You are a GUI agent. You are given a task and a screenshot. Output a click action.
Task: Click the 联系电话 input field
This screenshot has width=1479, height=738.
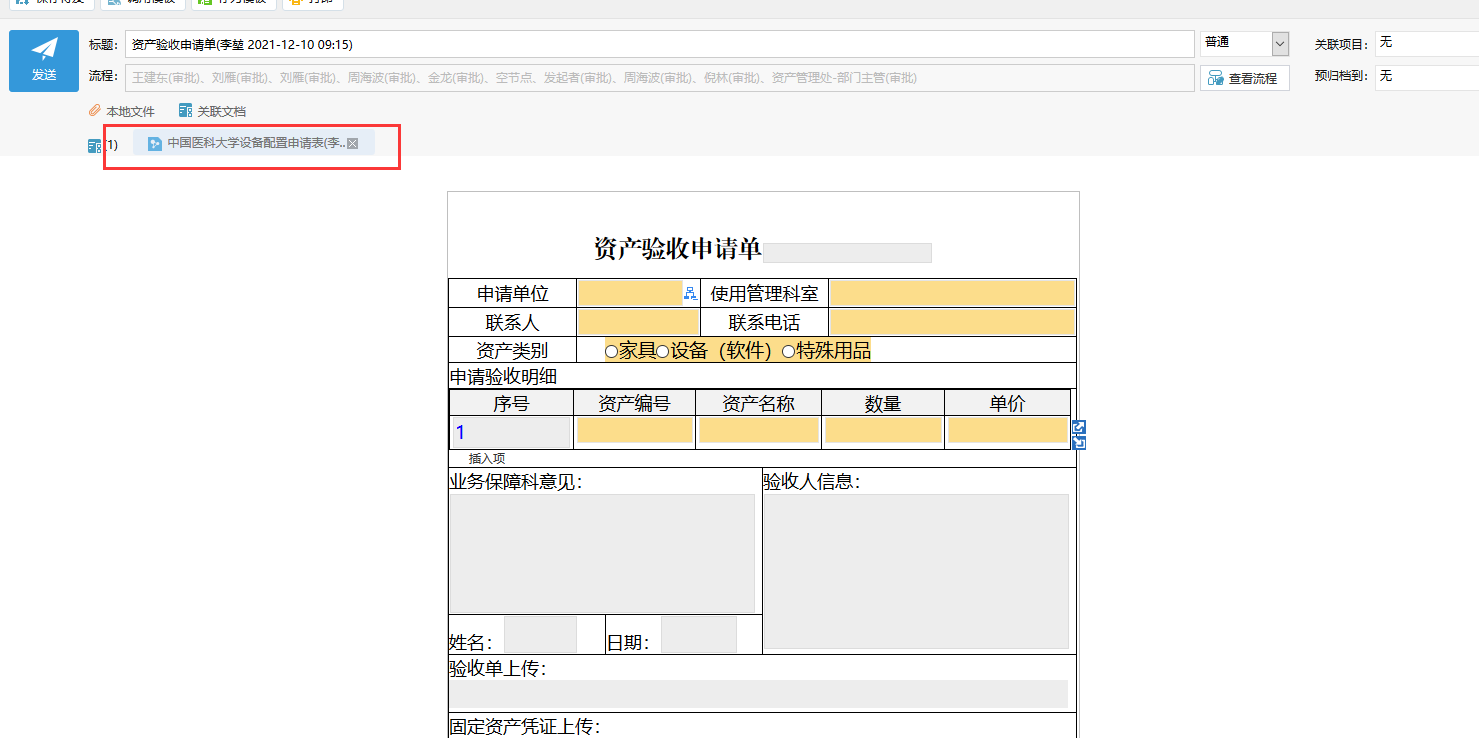point(952,322)
